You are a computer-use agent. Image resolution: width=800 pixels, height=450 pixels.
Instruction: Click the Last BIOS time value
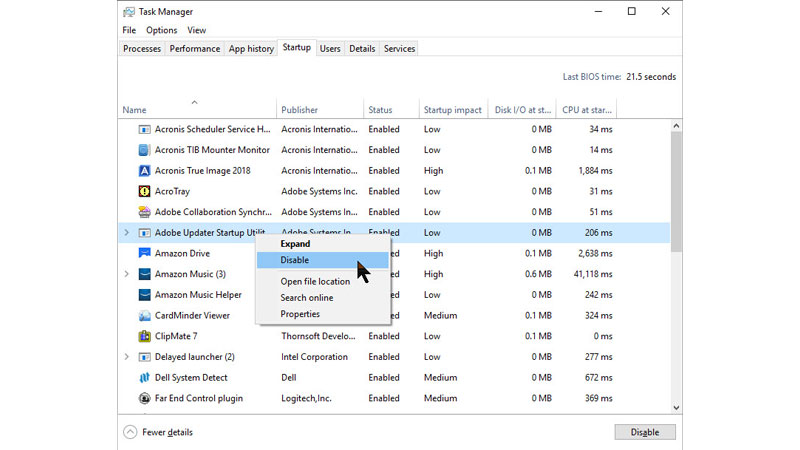point(651,77)
